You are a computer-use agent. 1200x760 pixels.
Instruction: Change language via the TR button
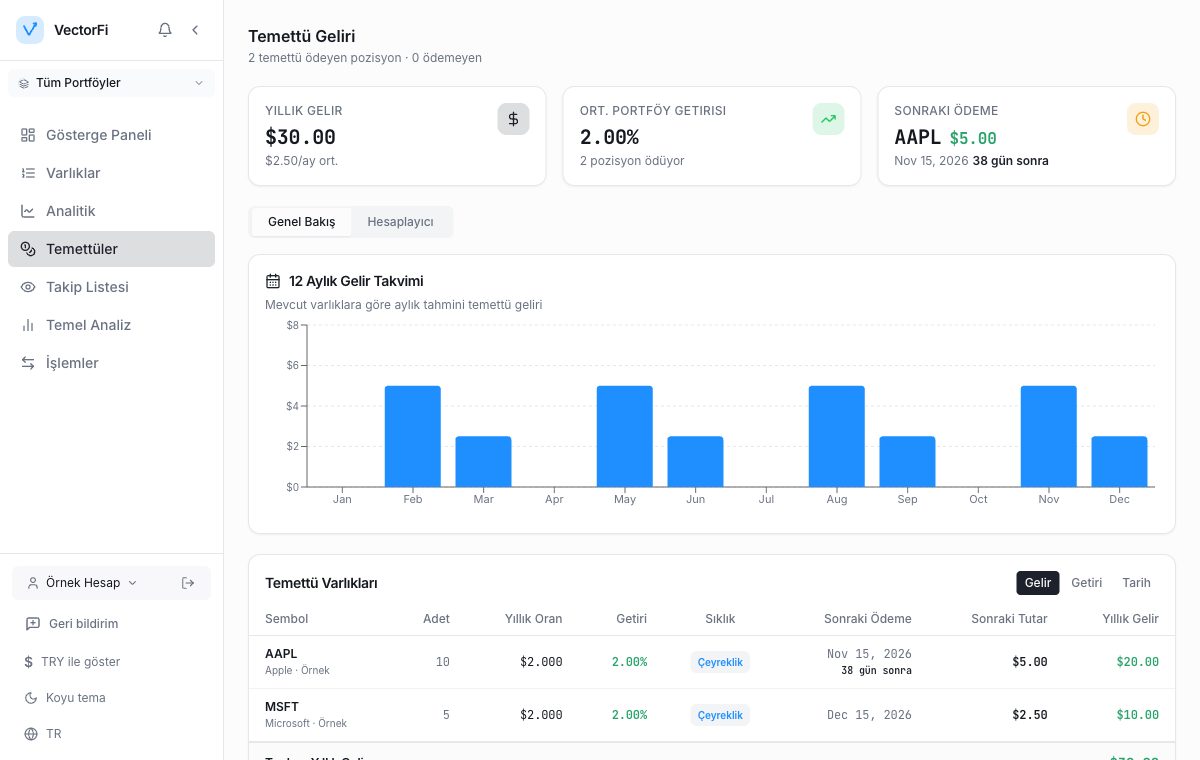(x=111, y=734)
